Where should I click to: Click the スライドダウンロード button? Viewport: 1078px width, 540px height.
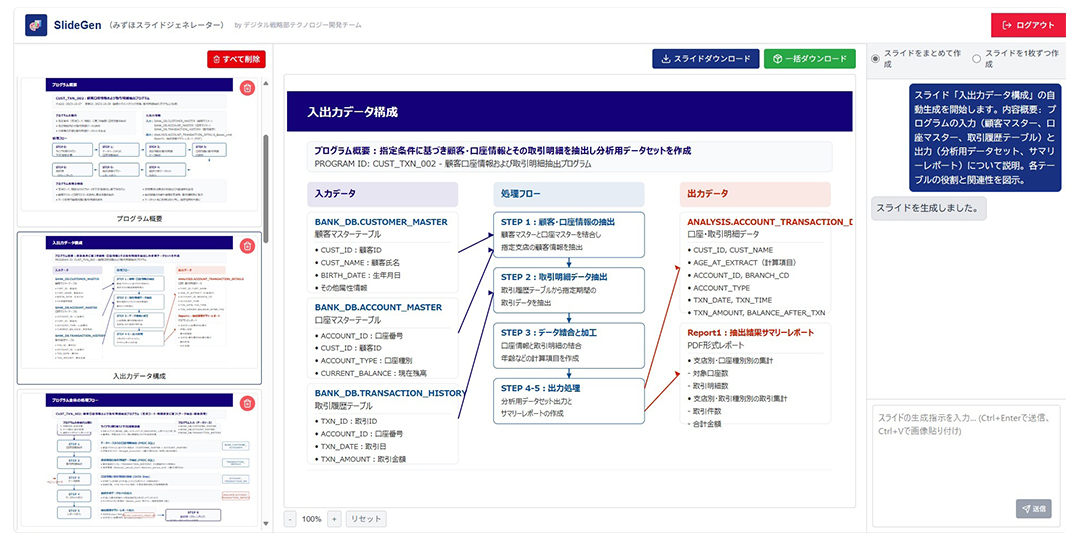click(x=705, y=59)
